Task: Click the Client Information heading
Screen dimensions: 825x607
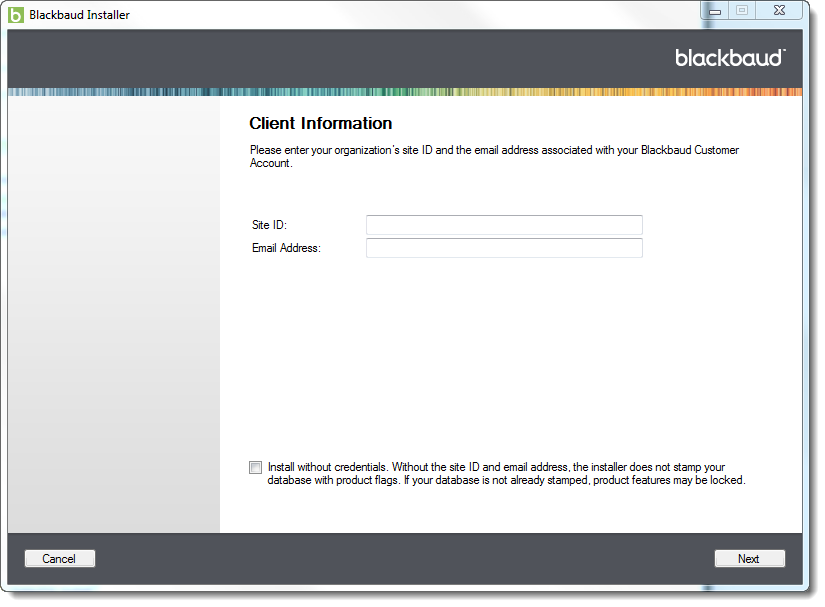Action: (320, 123)
